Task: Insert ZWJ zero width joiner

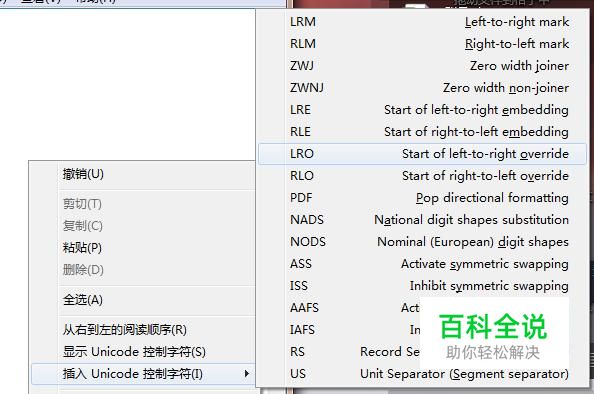Action: pyautogui.click(x=422, y=66)
